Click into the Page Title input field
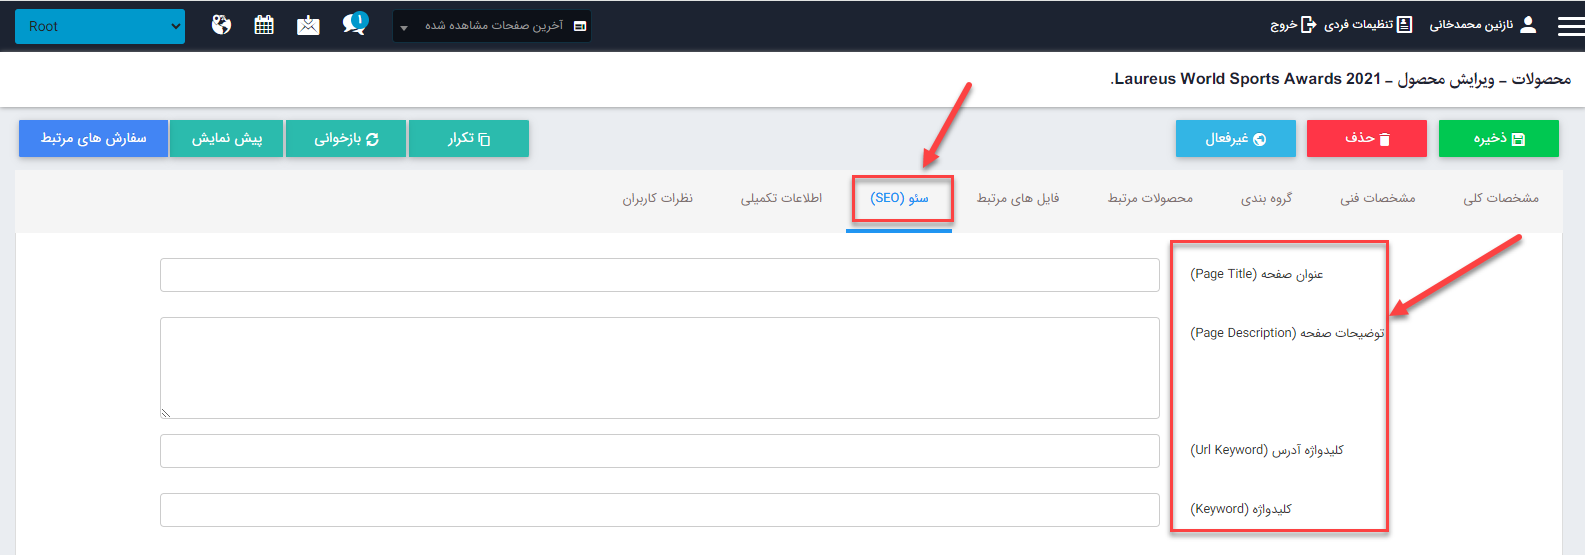This screenshot has width=1585, height=555. pos(659,275)
